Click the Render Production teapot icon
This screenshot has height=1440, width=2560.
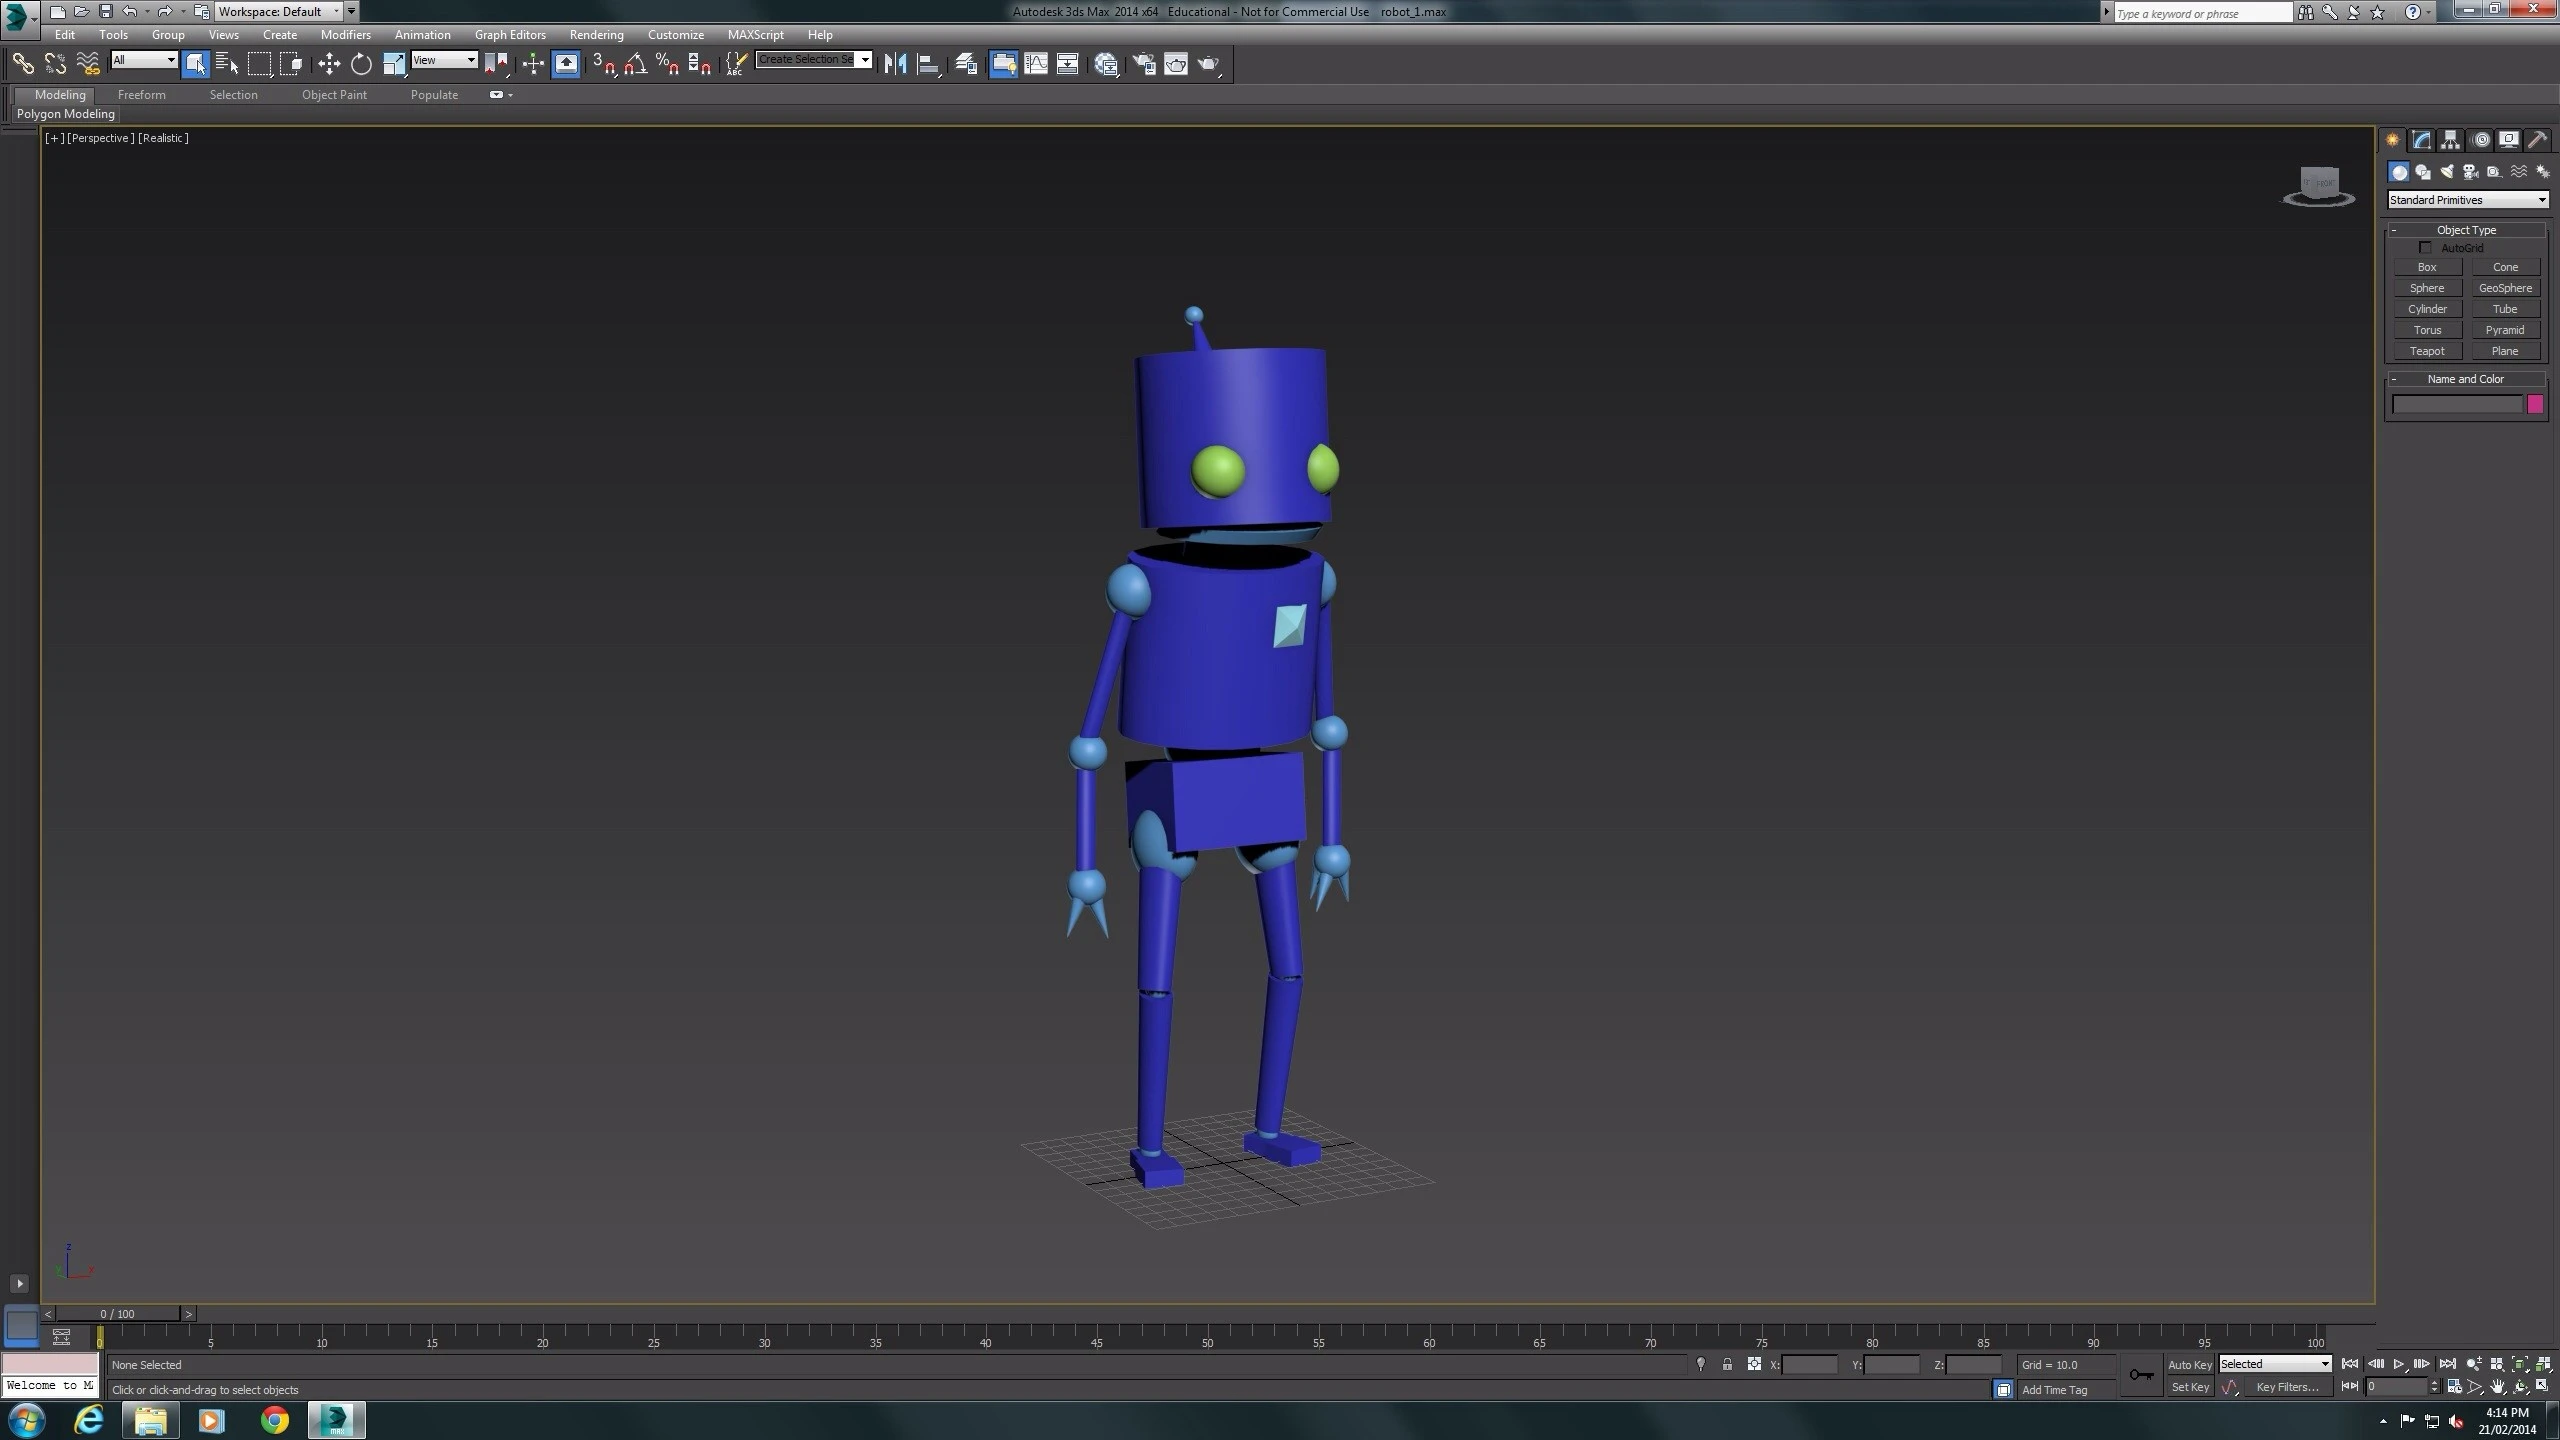click(1209, 64)
